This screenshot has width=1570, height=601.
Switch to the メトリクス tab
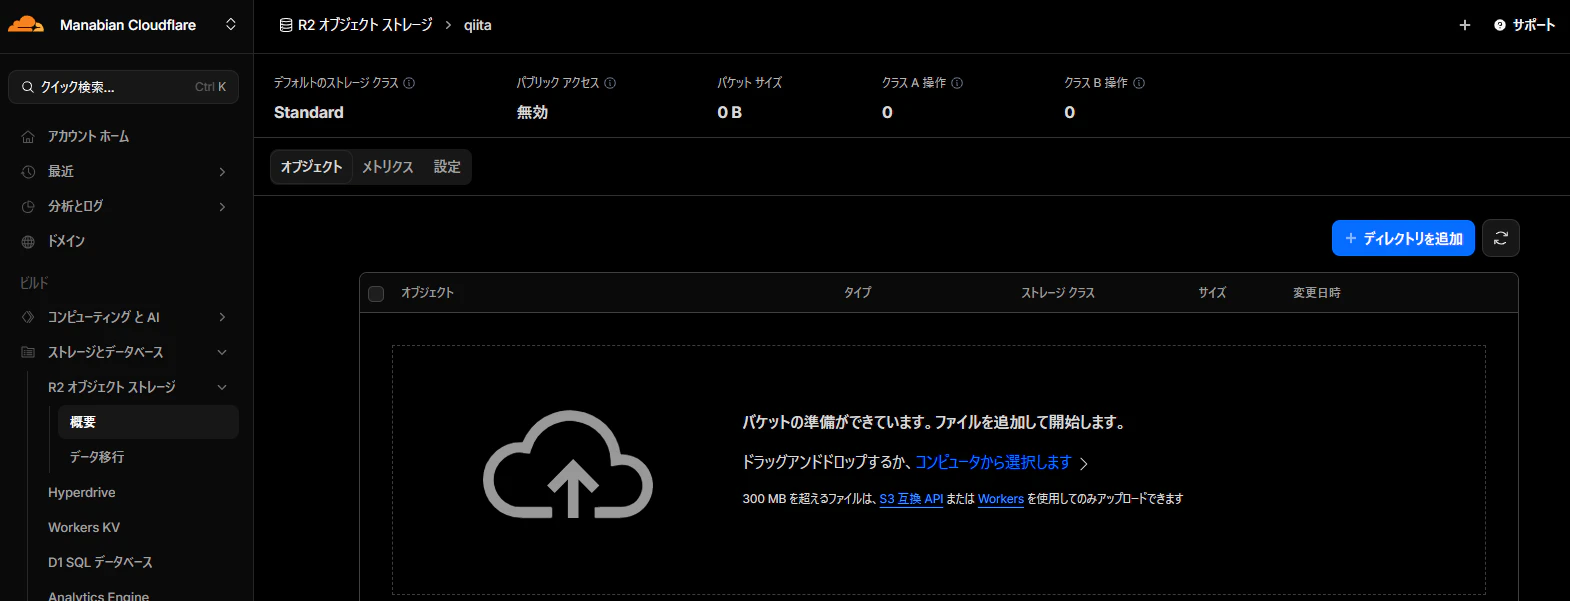click(388, 167)
